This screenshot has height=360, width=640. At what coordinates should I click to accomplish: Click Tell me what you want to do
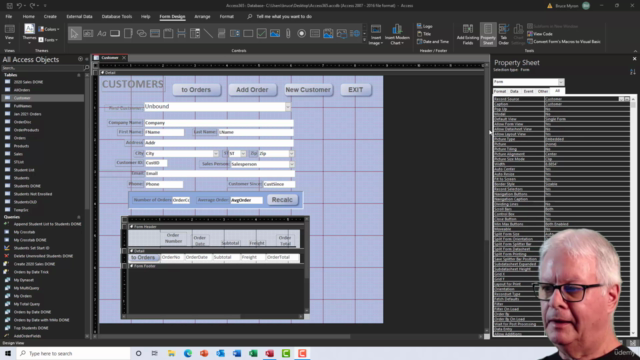(284, 17)
